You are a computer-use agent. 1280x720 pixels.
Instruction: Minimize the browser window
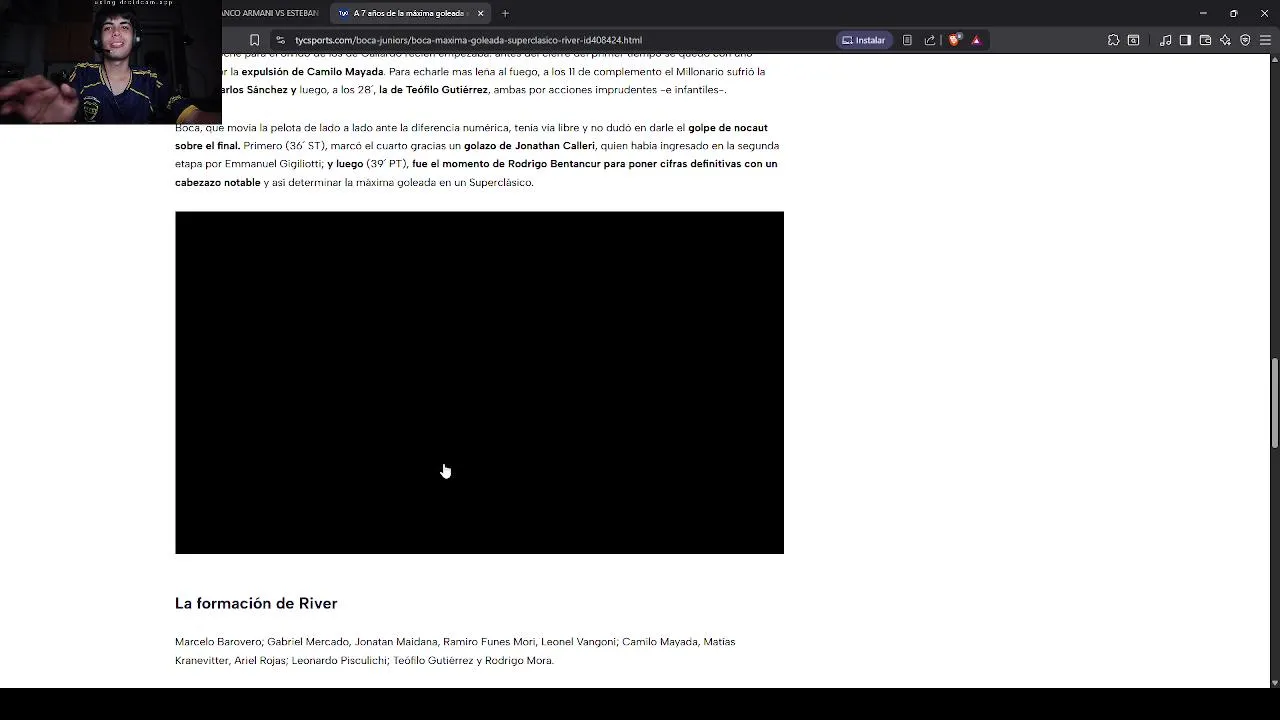click(1203, 13)
